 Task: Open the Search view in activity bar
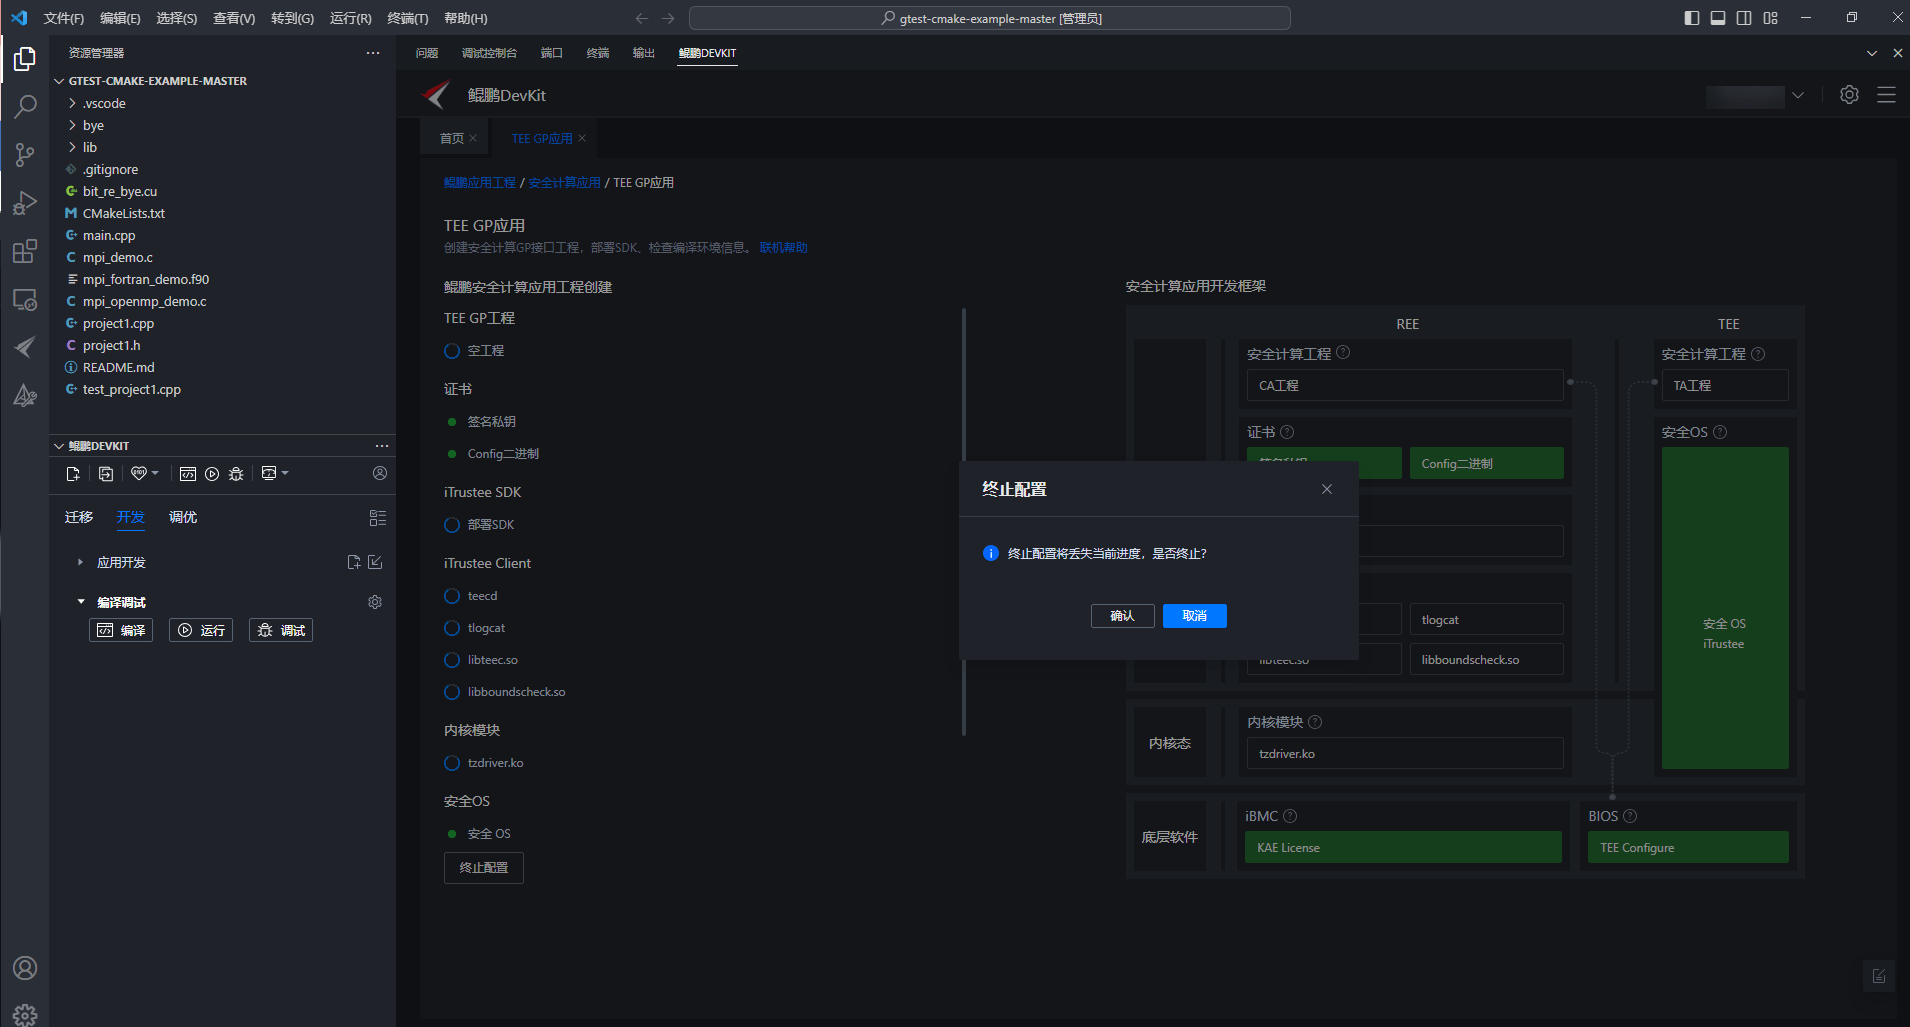point(25,106)
